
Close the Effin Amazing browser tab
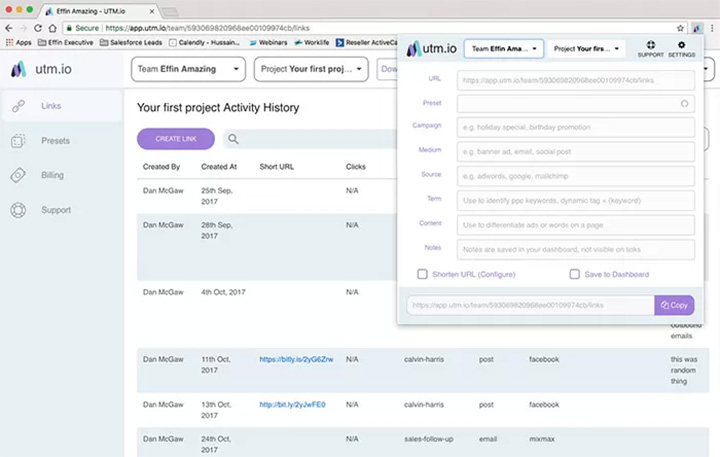(152, 11)
